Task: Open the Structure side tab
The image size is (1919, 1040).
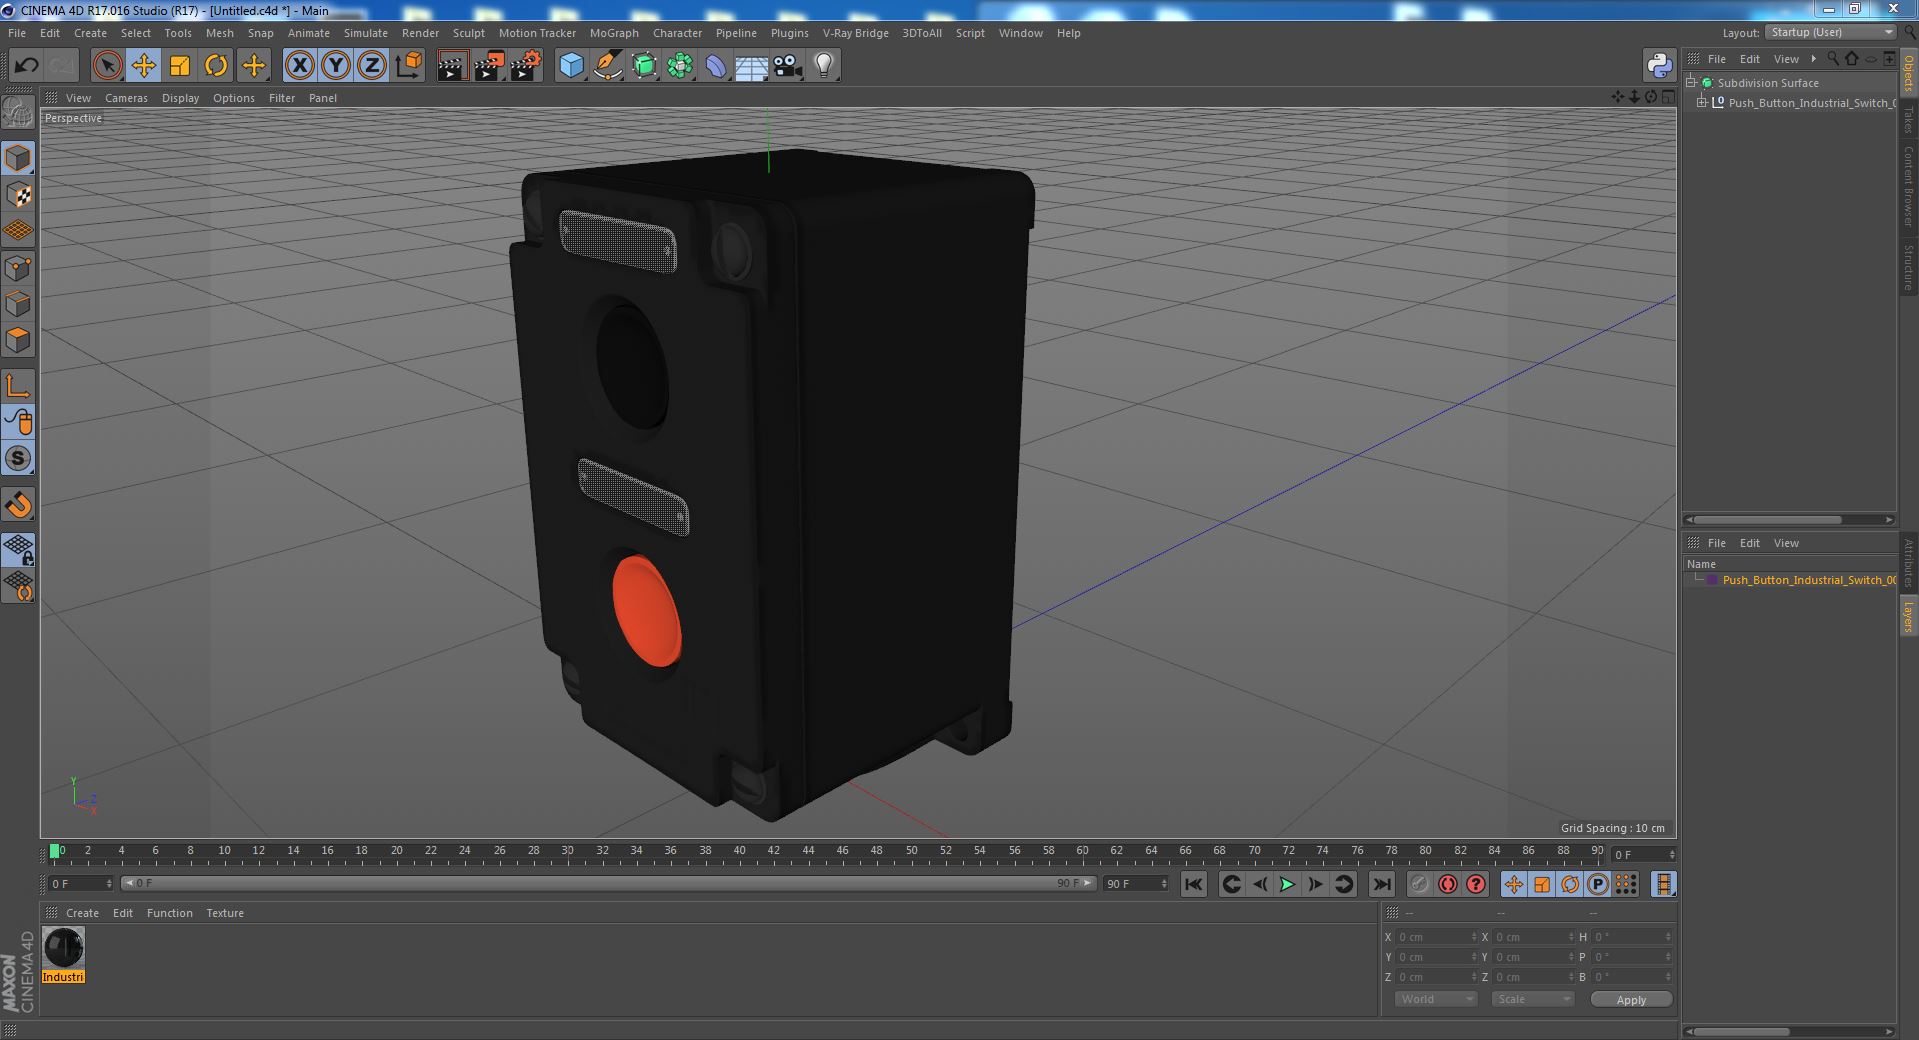Action: (x=1908, y=267)
